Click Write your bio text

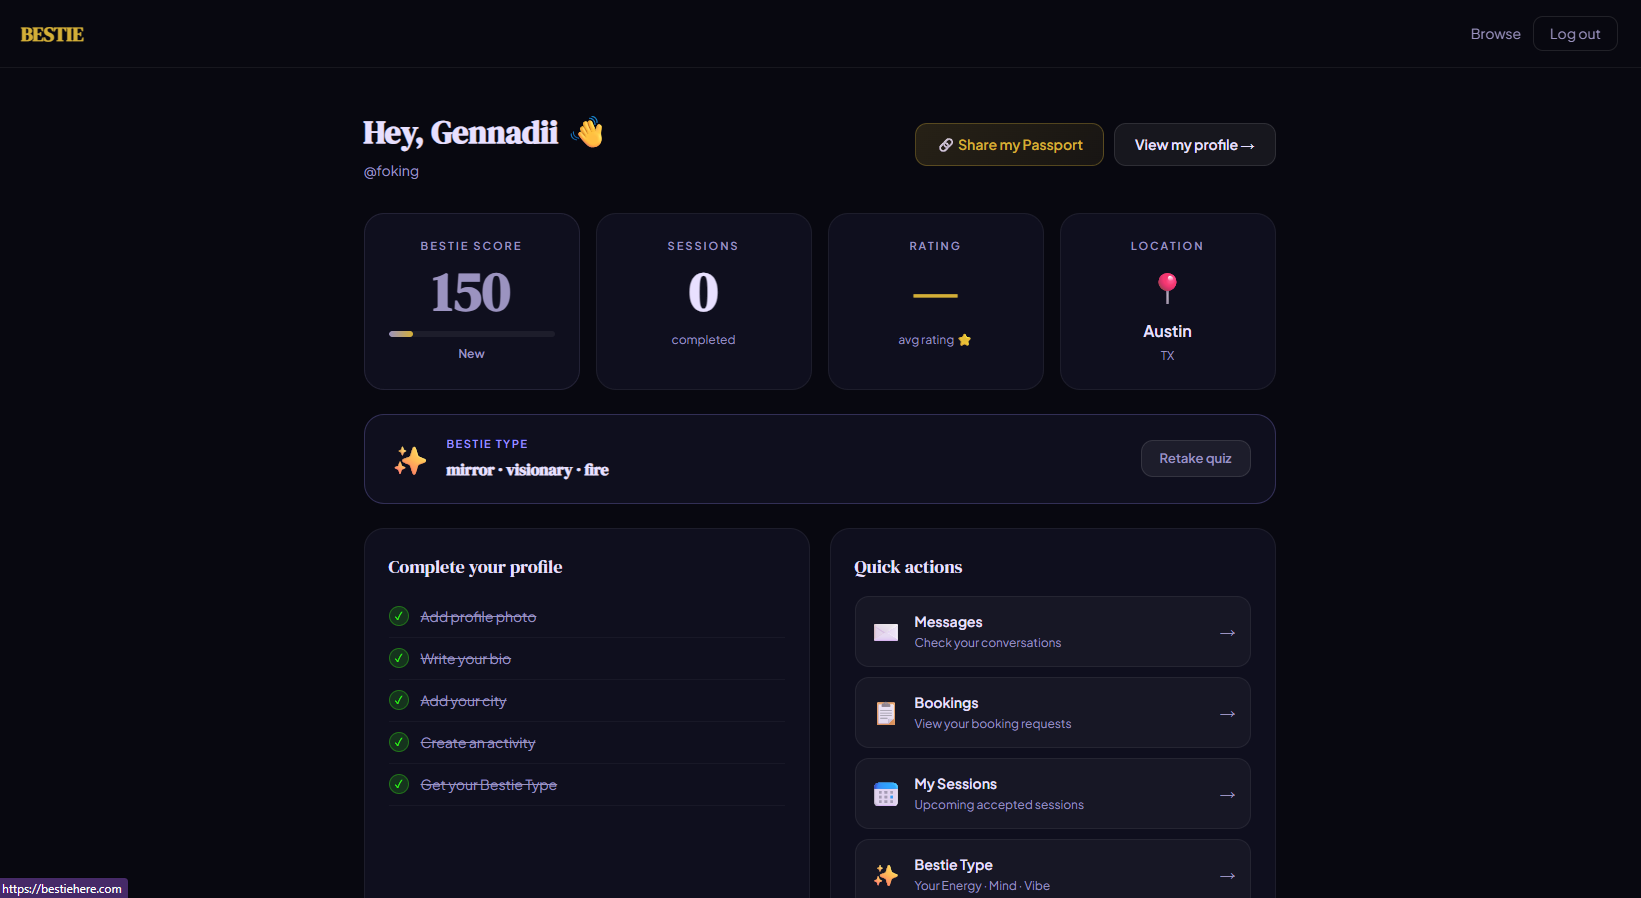465,659
